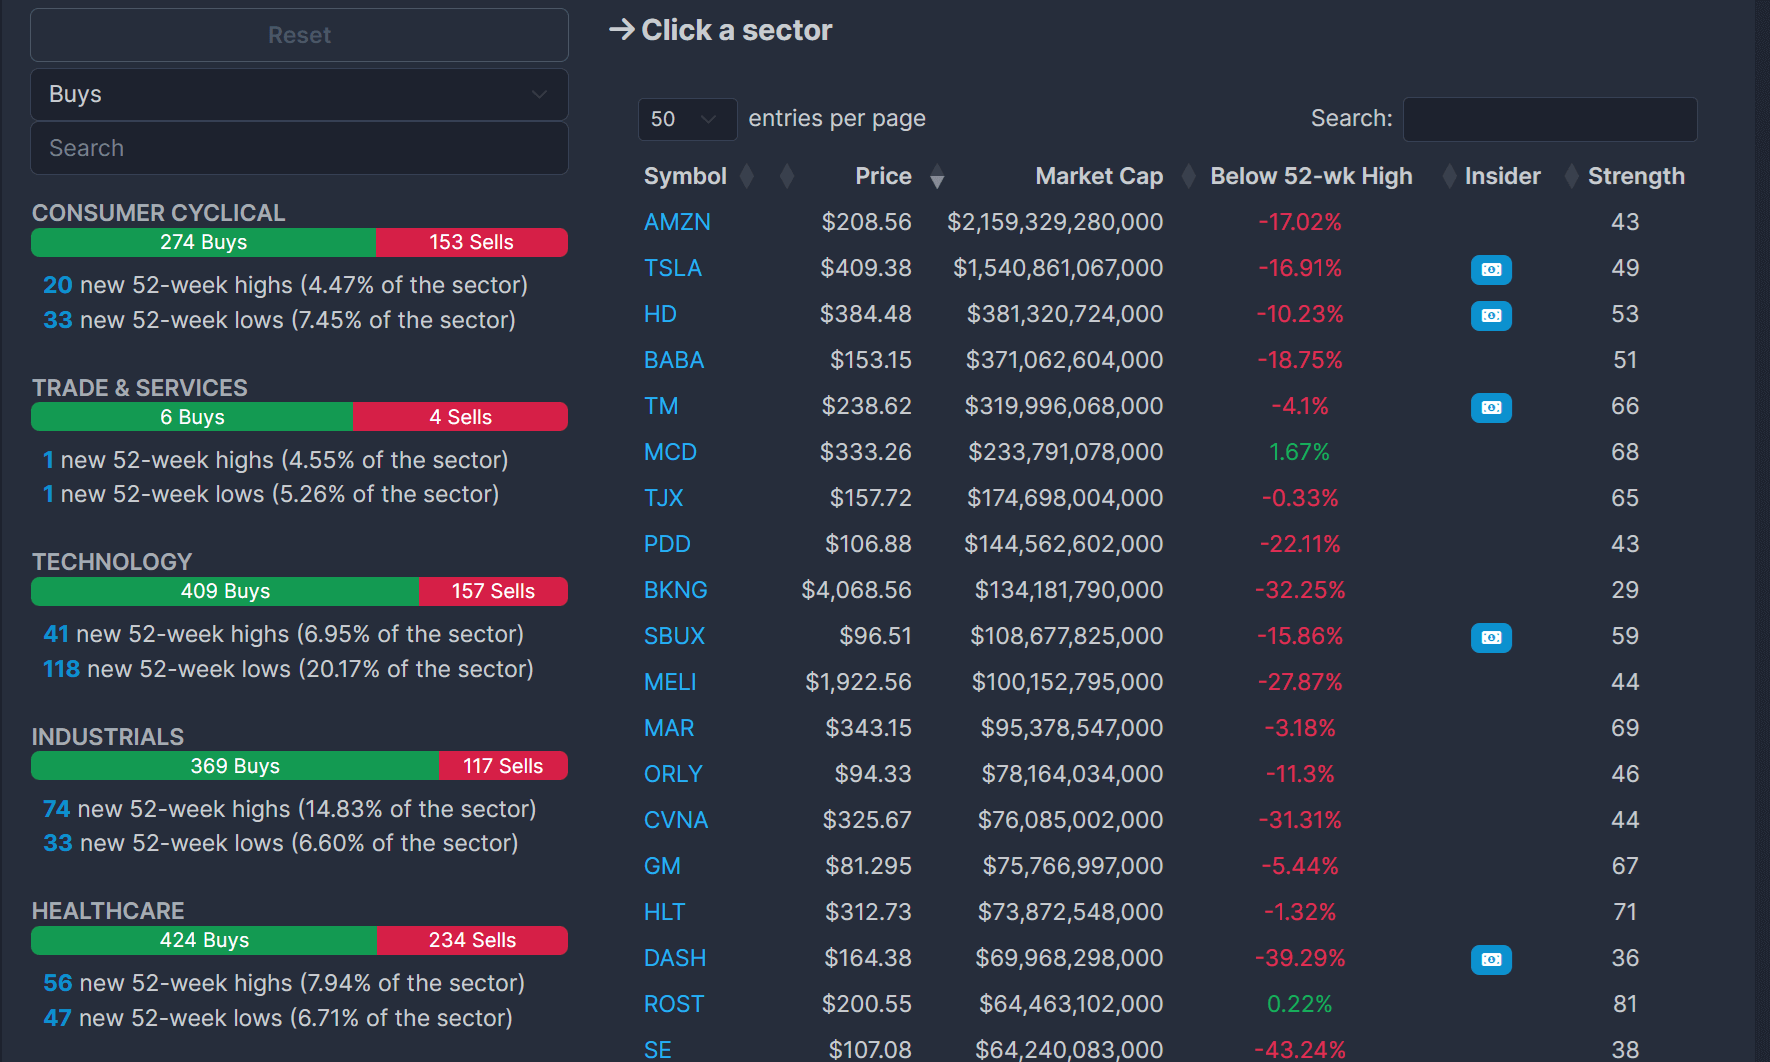Open the DASH symbol link
Screen dimensions: 1770x1062
click(675, 958)
